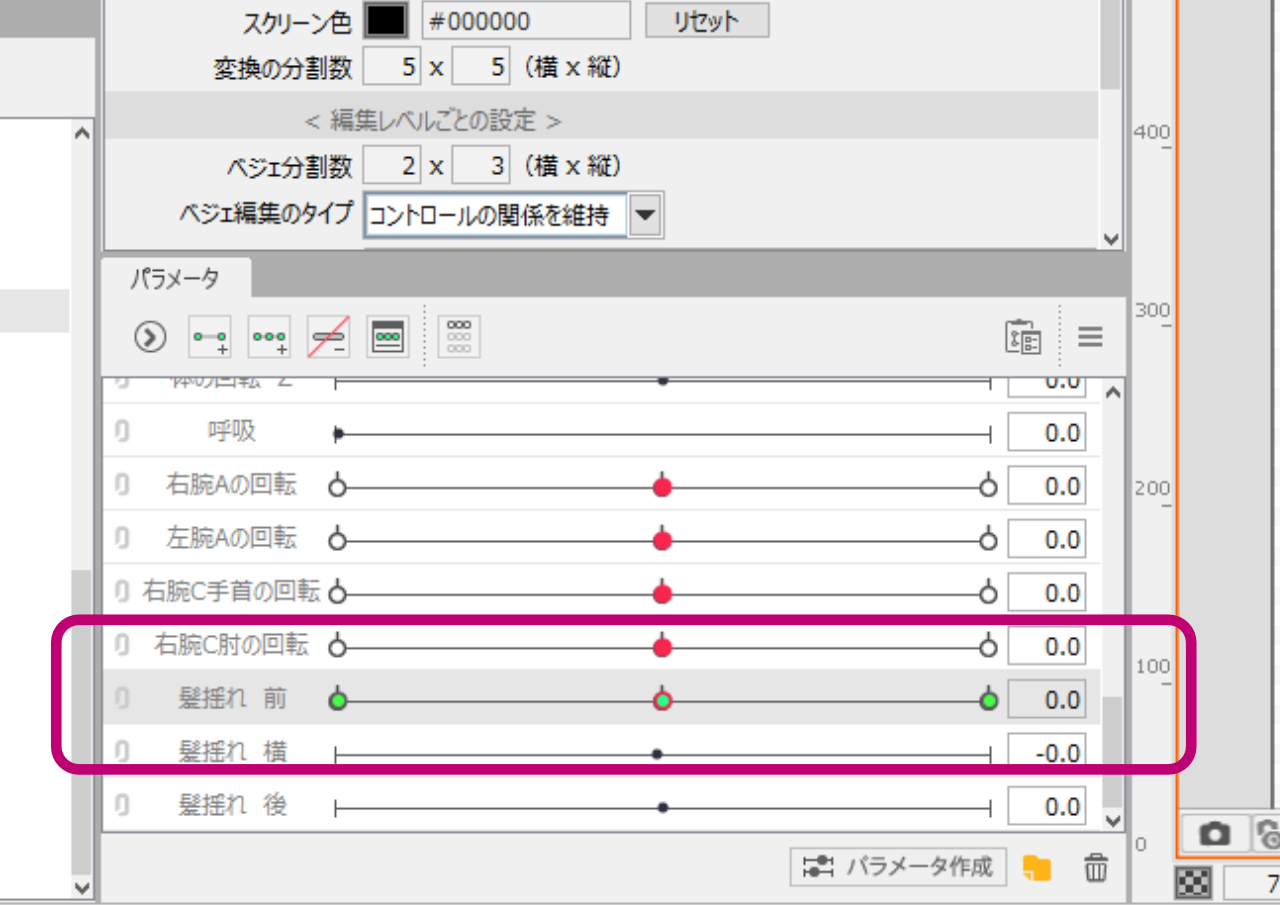Click the camera snapshot icon
This screenshot has width=1280, height=905.
(x=1215, y=832)
